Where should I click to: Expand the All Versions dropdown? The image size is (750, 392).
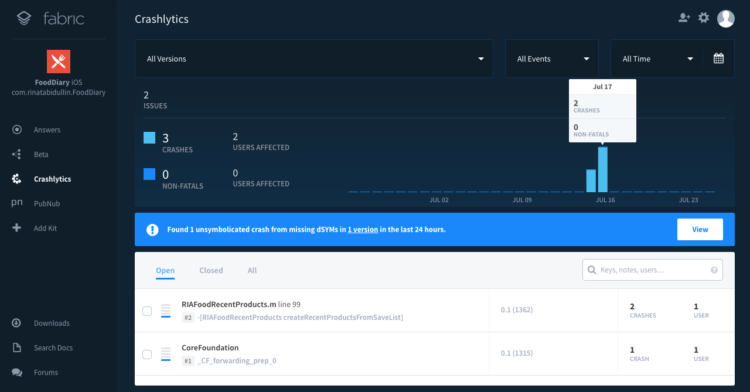tap(314, 59)
